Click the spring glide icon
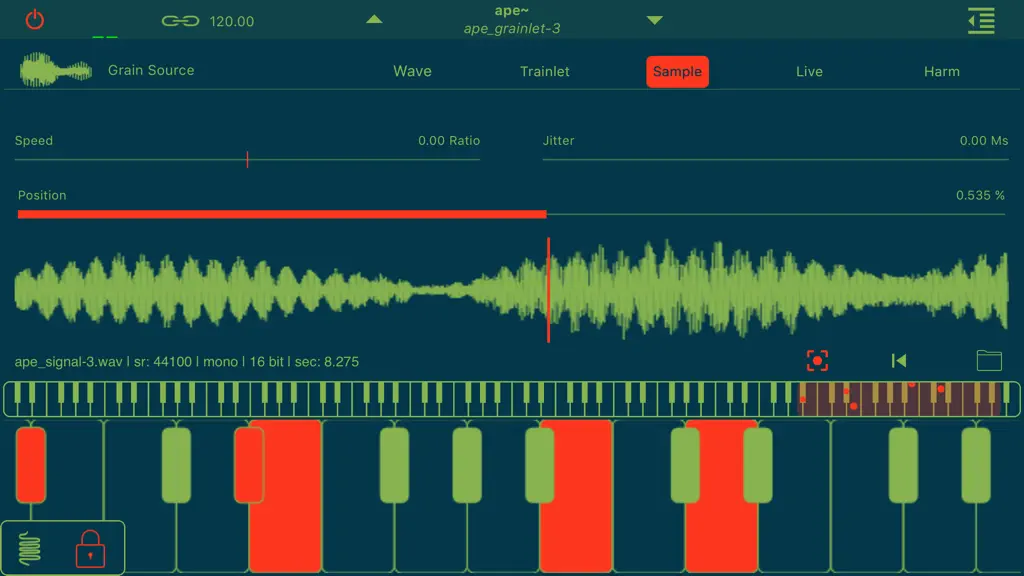1024x576 pixels. coord(29,549)
